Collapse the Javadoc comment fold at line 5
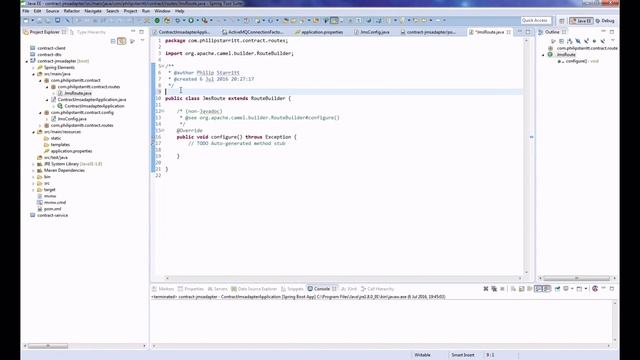 point(162,66)
